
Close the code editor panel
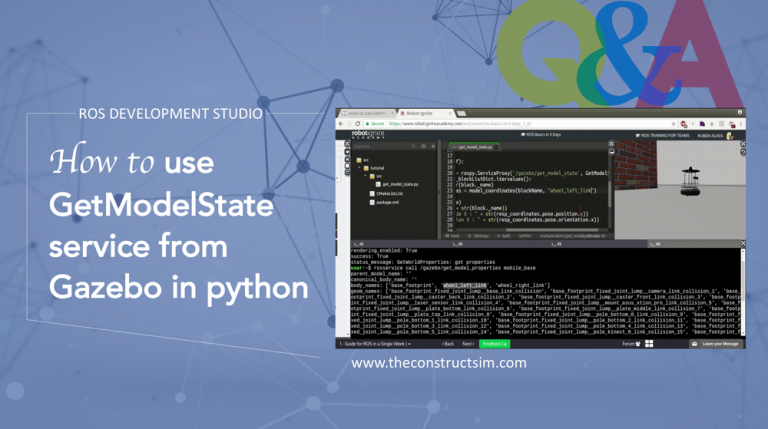(x=611, y=144)
